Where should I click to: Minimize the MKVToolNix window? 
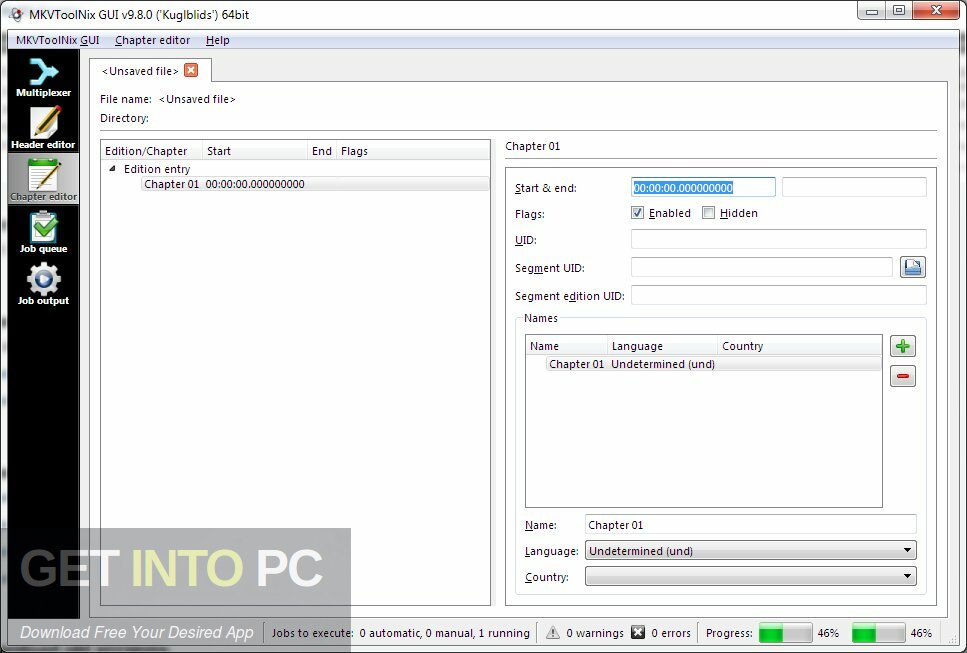pos(871,10)
